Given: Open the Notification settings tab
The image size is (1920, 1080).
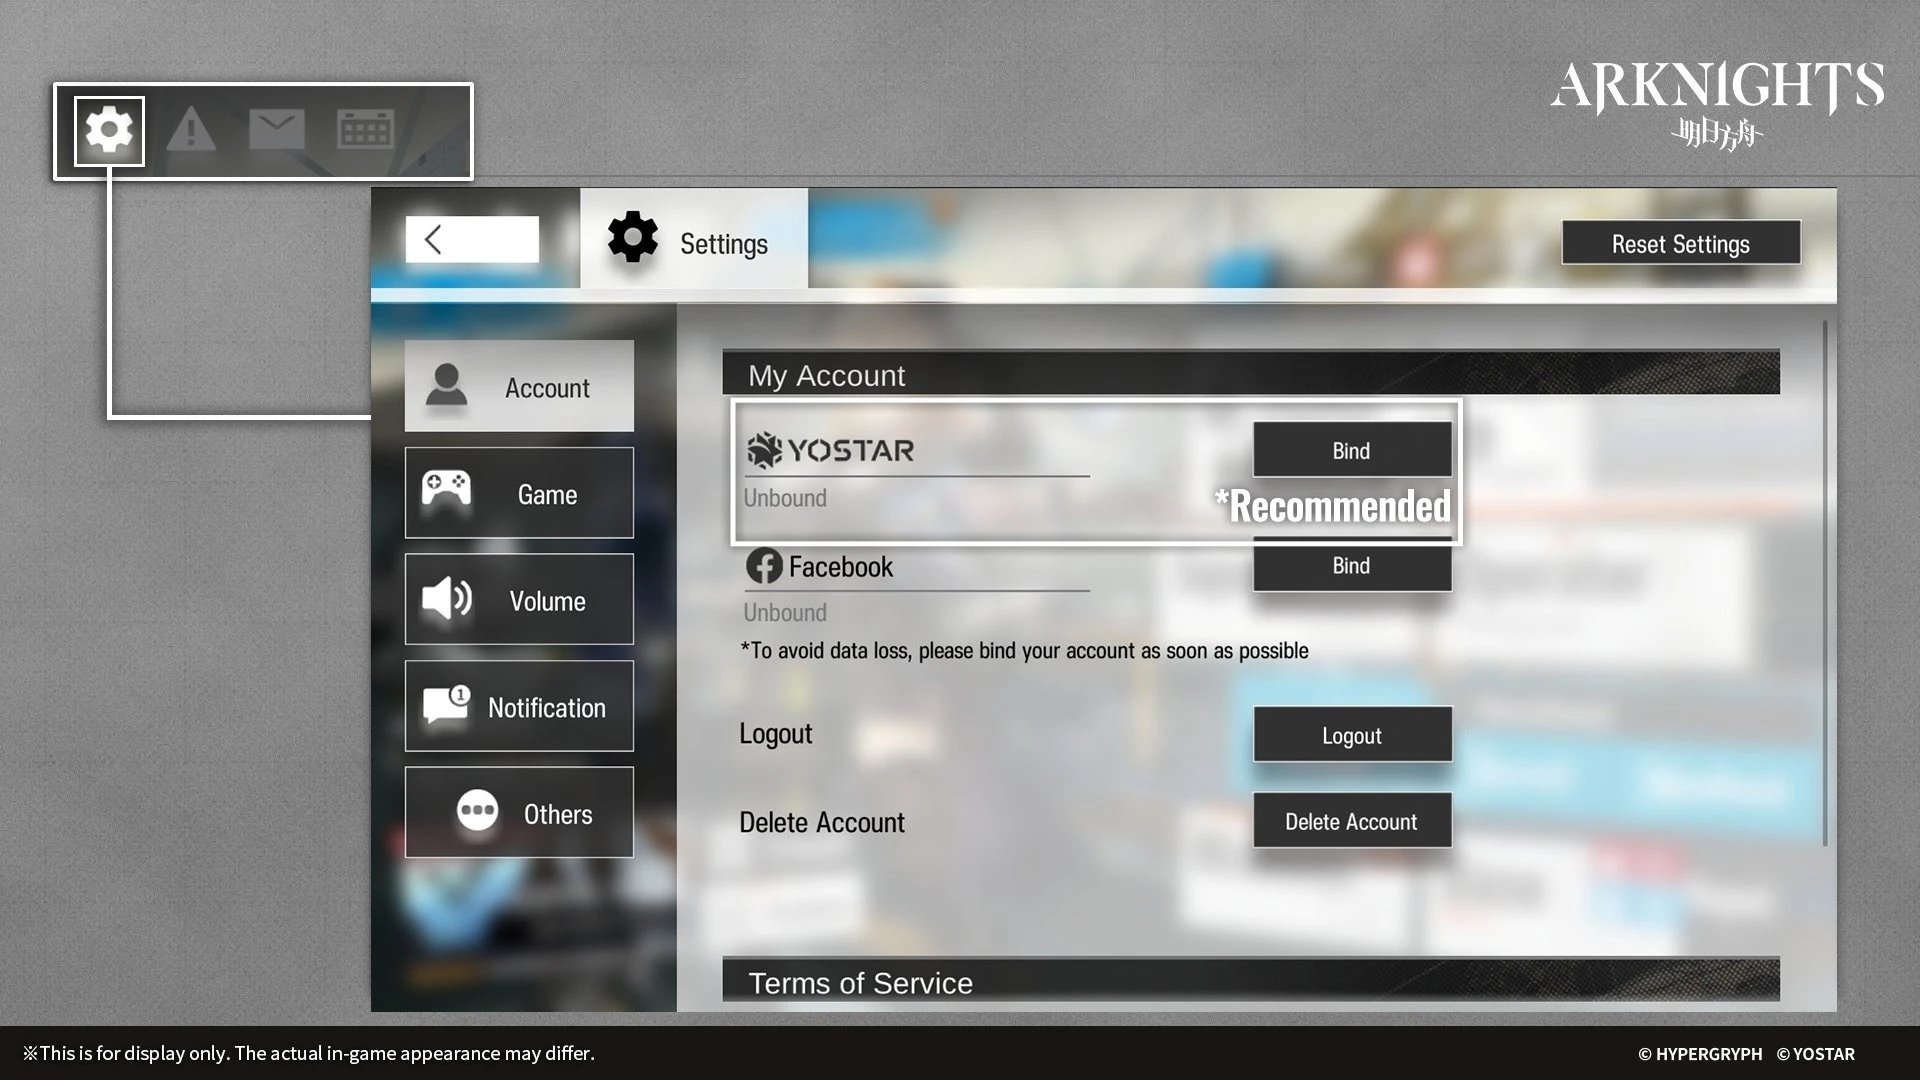Looking at the screenshot, I should [x=519, y=706].
